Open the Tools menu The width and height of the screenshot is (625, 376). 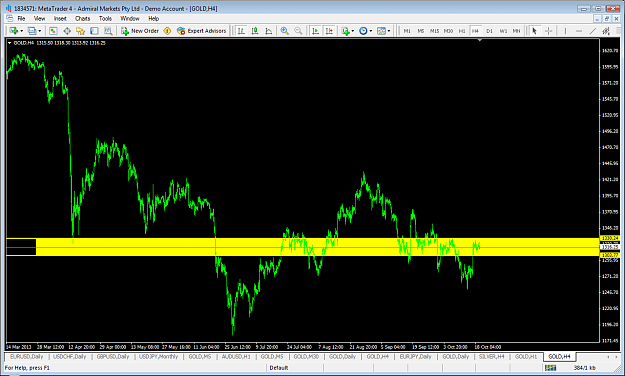coord(105,18)
